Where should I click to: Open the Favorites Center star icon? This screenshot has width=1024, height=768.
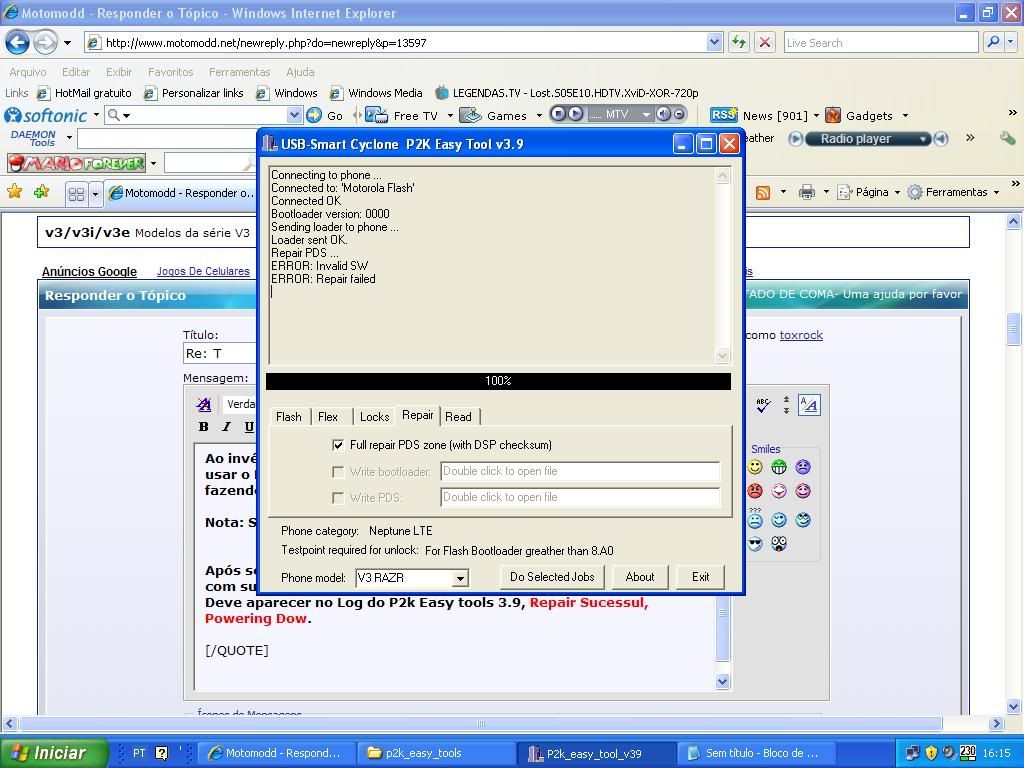coord(14,191)
